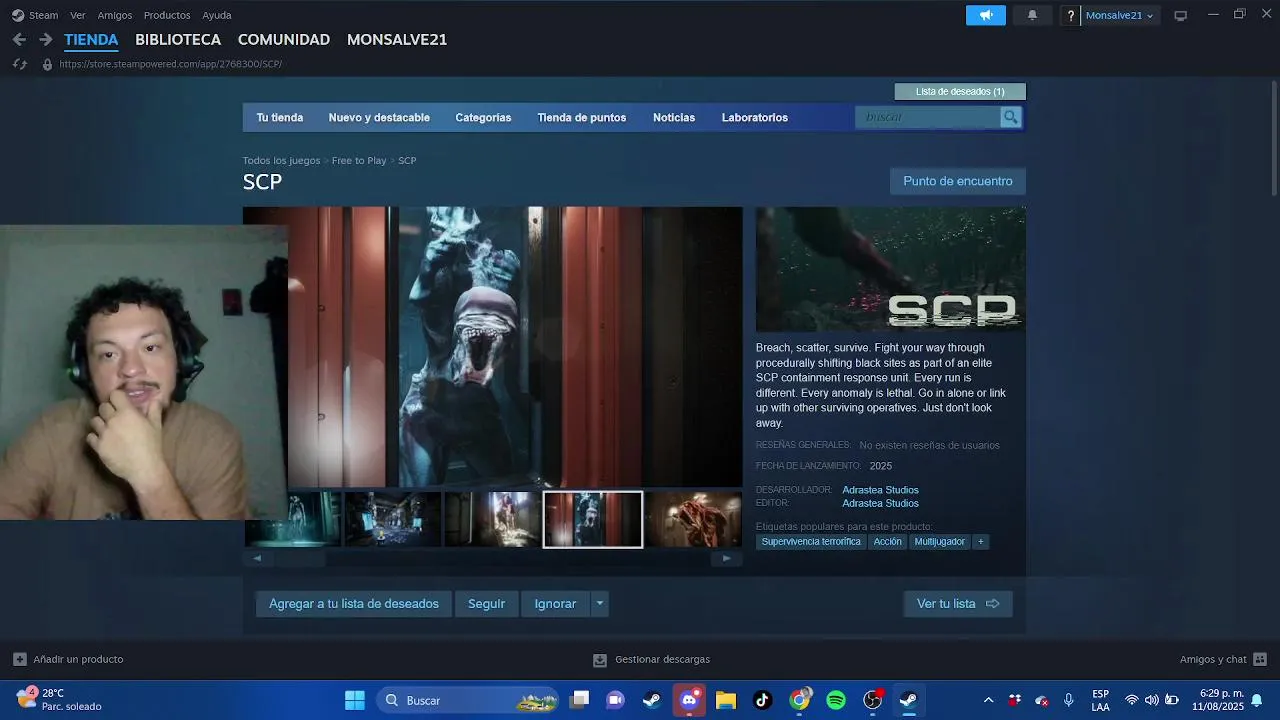Open the Nuevo y destacable dropdown

379,117
